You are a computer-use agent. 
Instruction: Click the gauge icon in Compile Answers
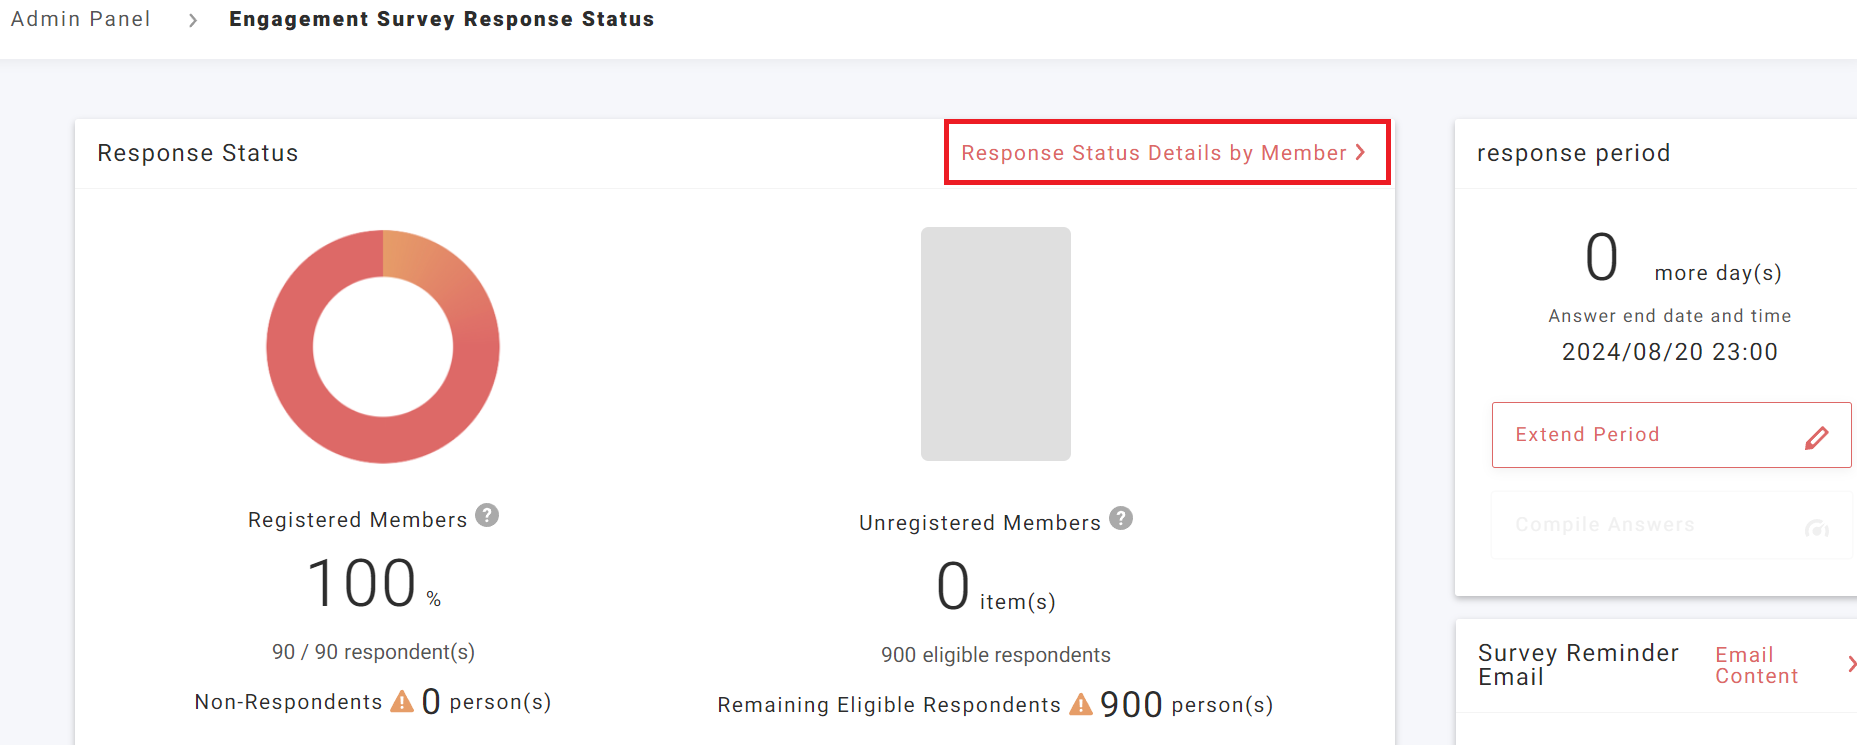coord(1816,527)
